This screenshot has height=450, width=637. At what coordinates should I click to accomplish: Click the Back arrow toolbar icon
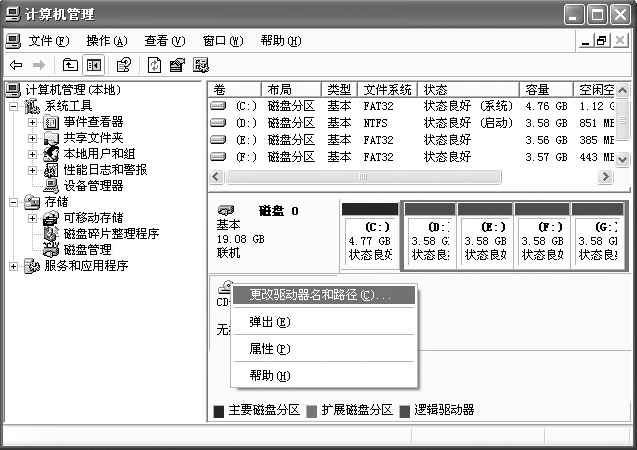pos(16,65)
